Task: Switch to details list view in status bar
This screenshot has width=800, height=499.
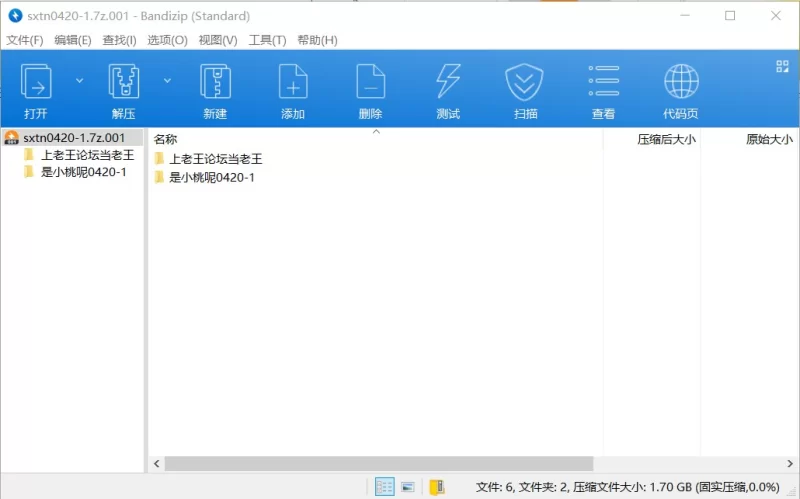Action: [384, 487]
